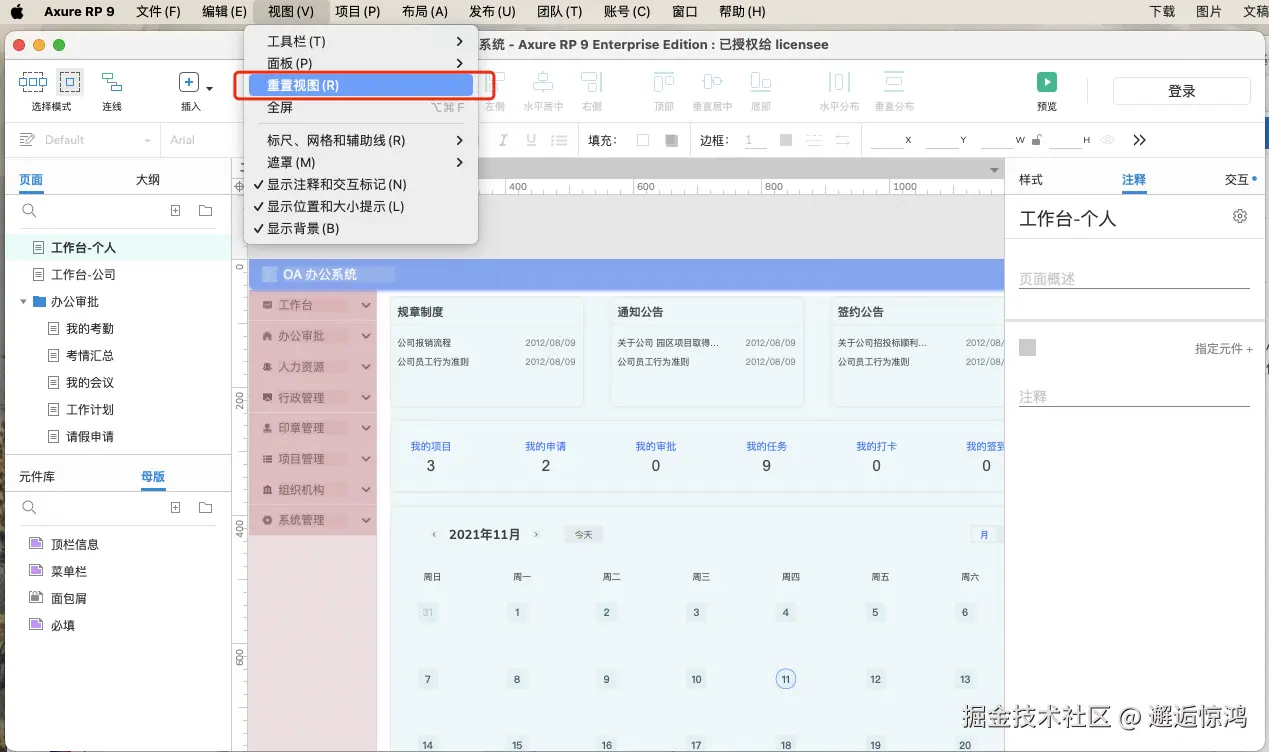Click the canvas origin crosshair icon
This screenshot has height=752, width=1269.
pyautogui.click(x=239, y=186)
